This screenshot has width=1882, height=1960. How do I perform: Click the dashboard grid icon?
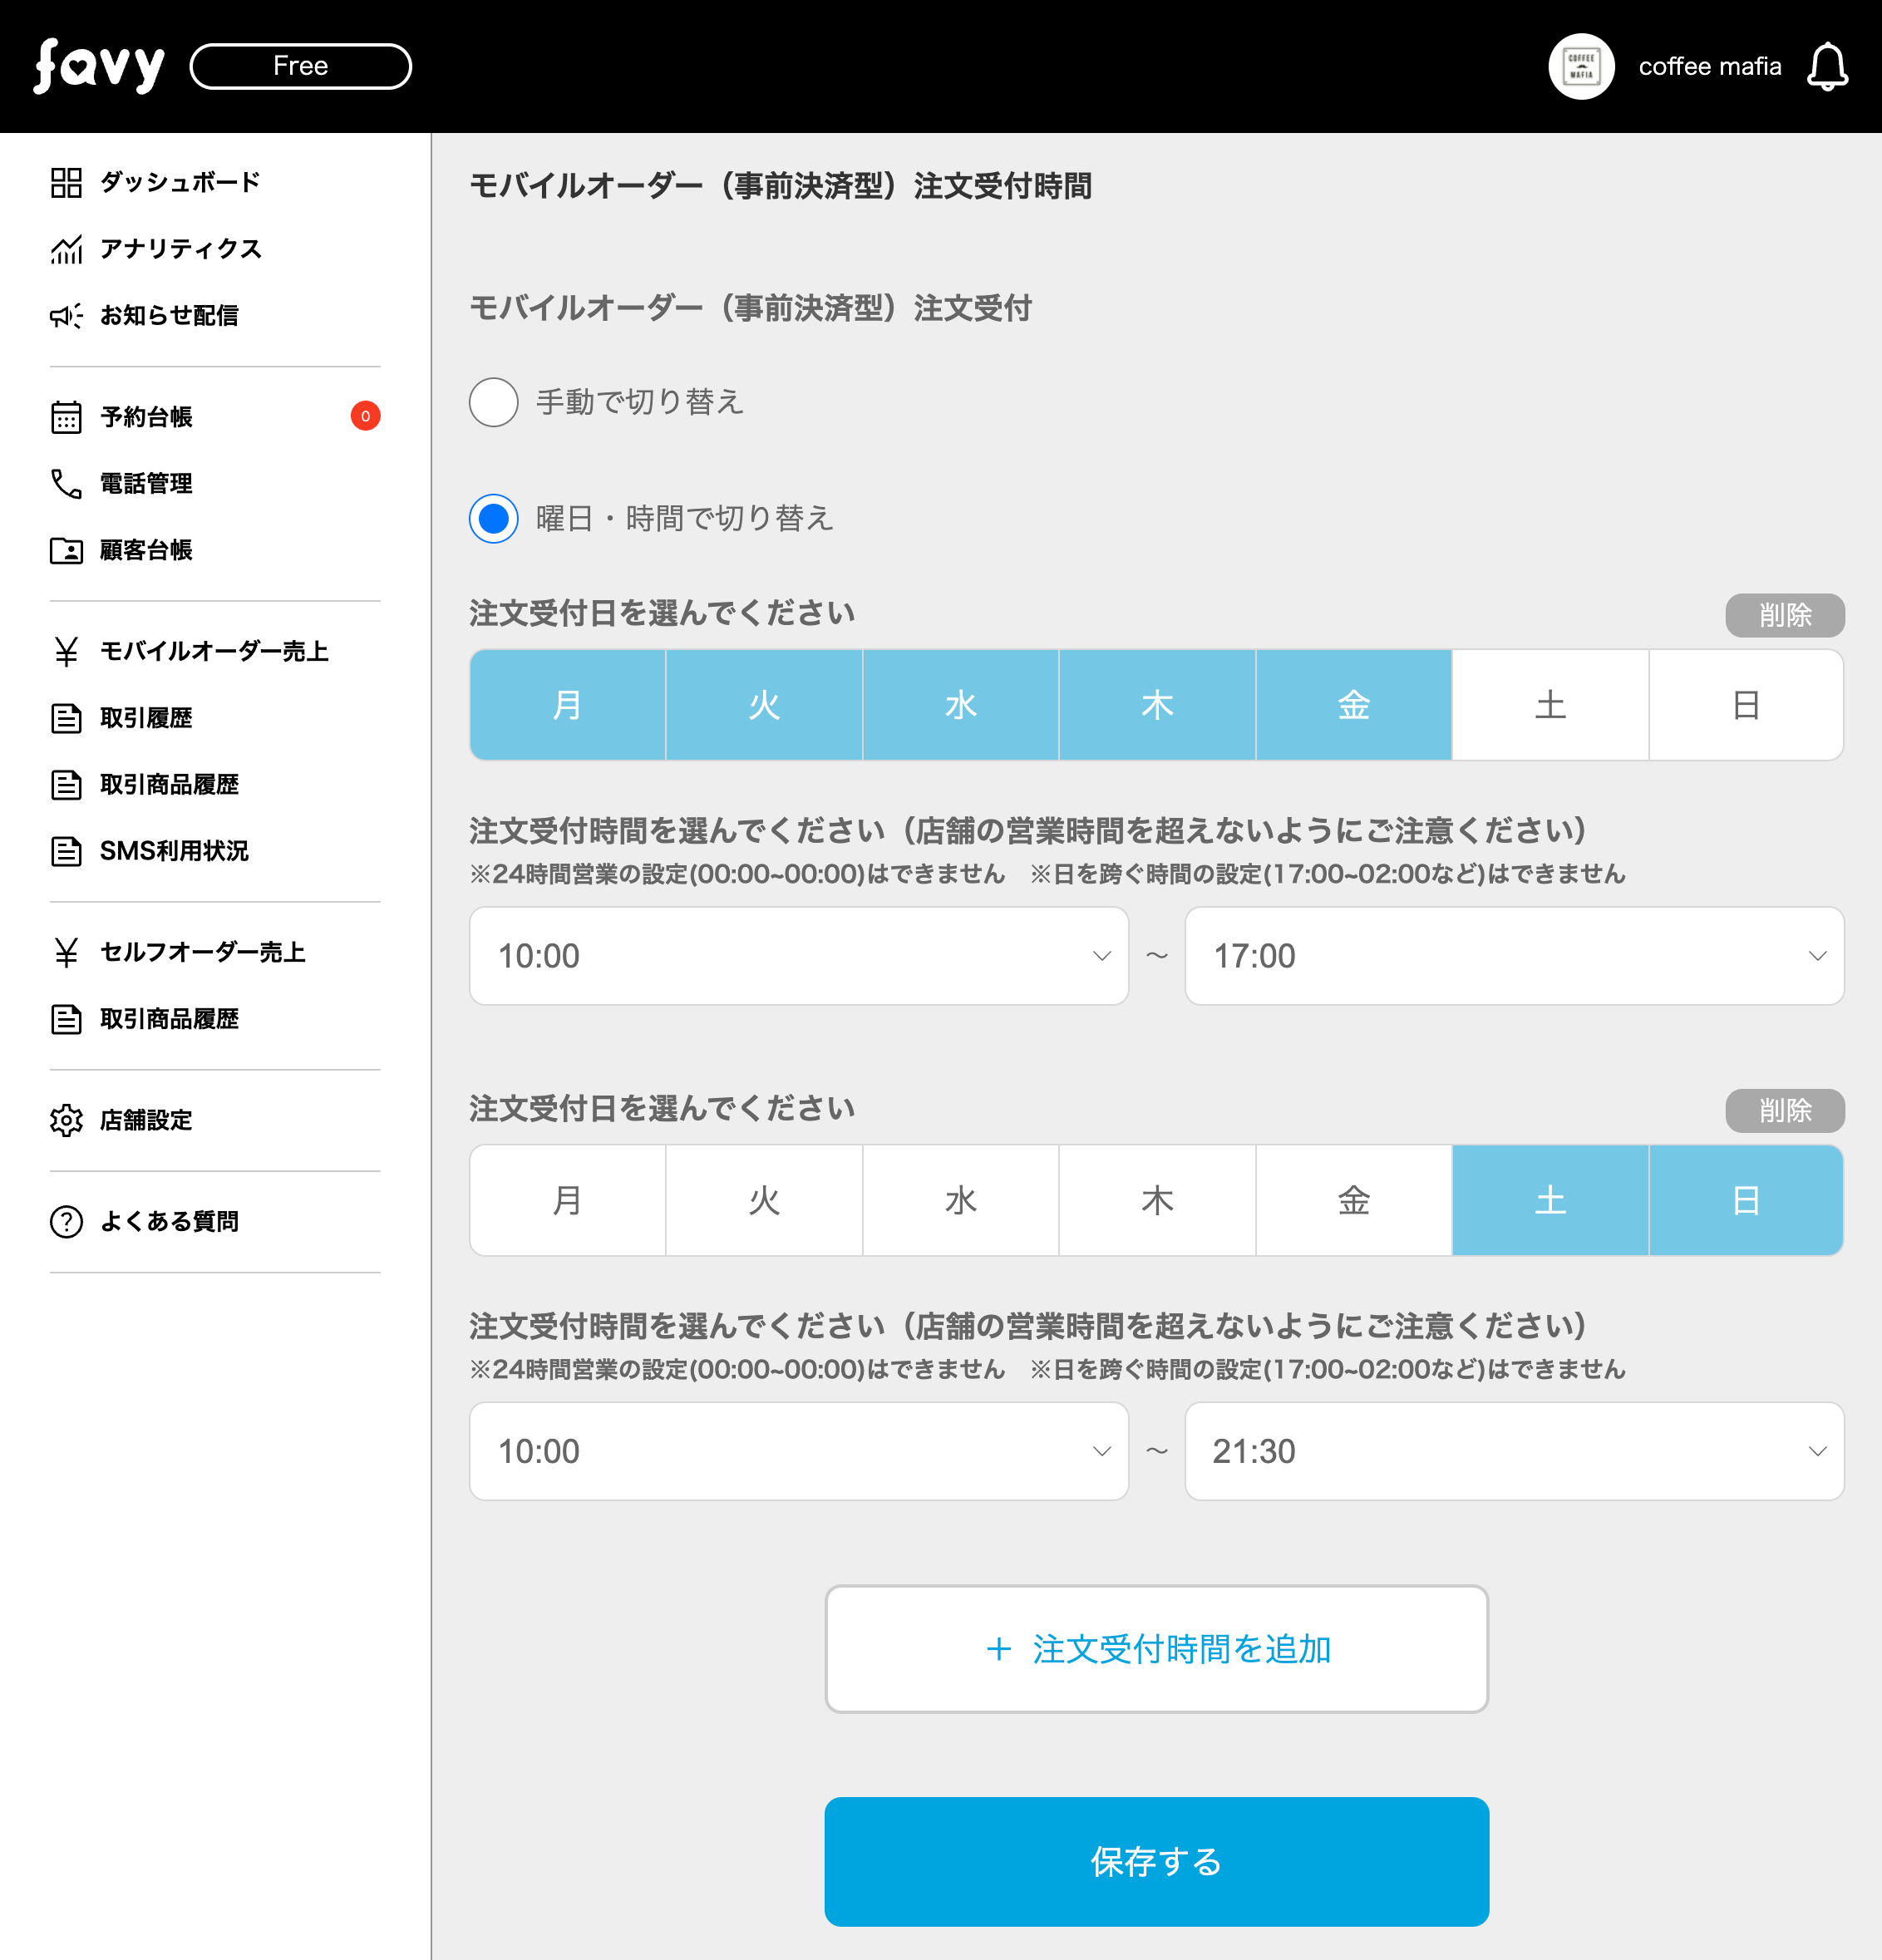[66, 182]
